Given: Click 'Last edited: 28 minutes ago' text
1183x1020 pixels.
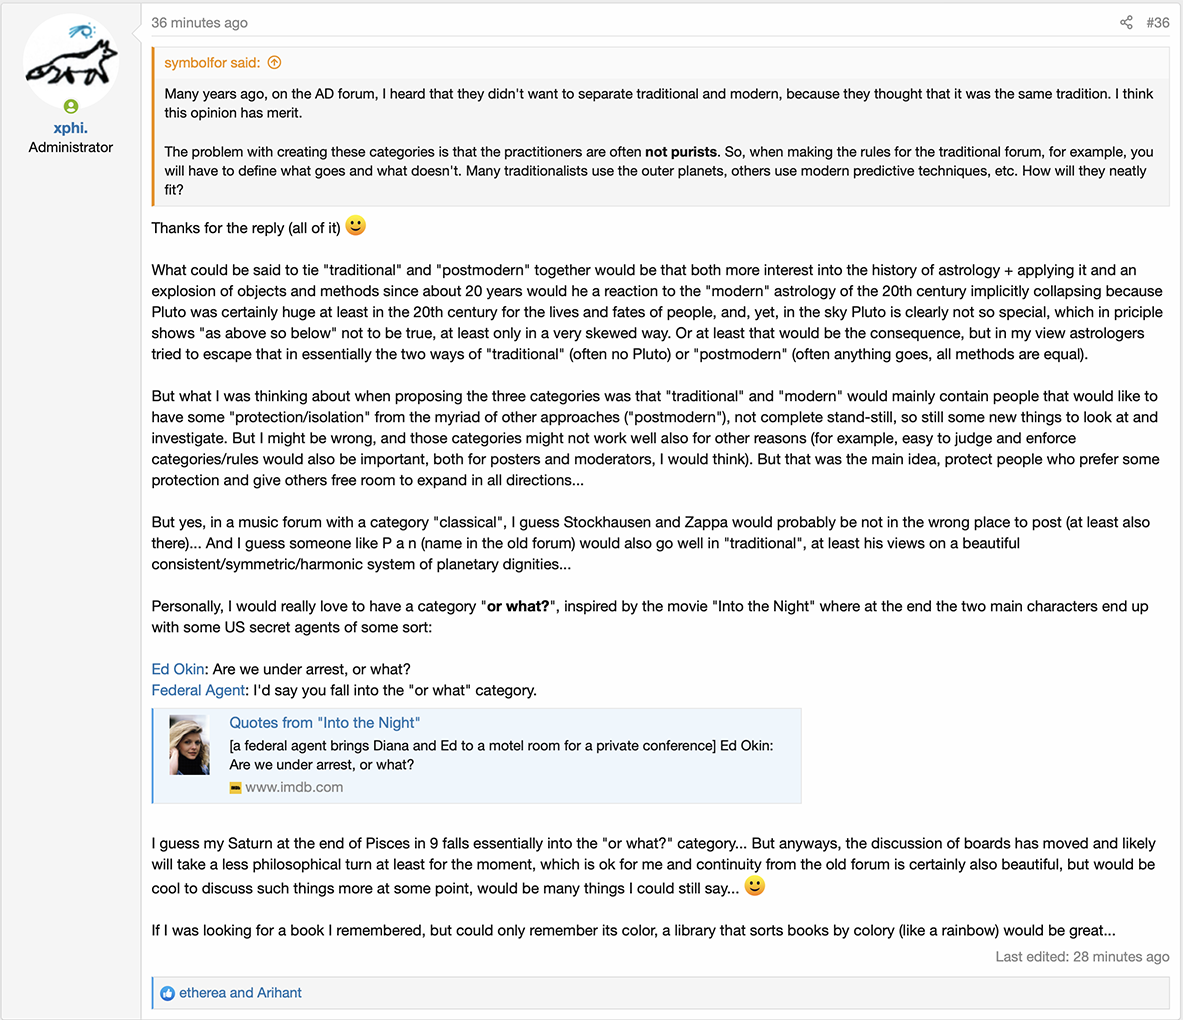Looking at the screenshot, I should coord(1082,957).
